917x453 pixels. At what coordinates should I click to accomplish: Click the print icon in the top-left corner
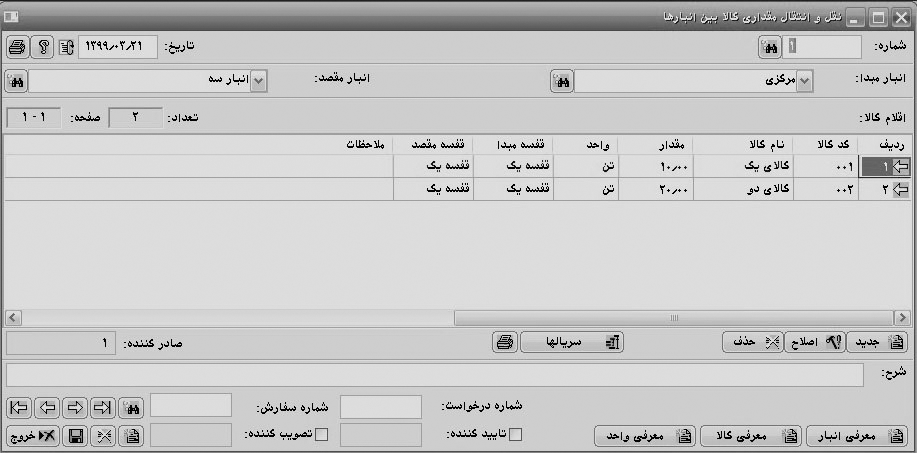pyautogui.click(x=18, y=47)
